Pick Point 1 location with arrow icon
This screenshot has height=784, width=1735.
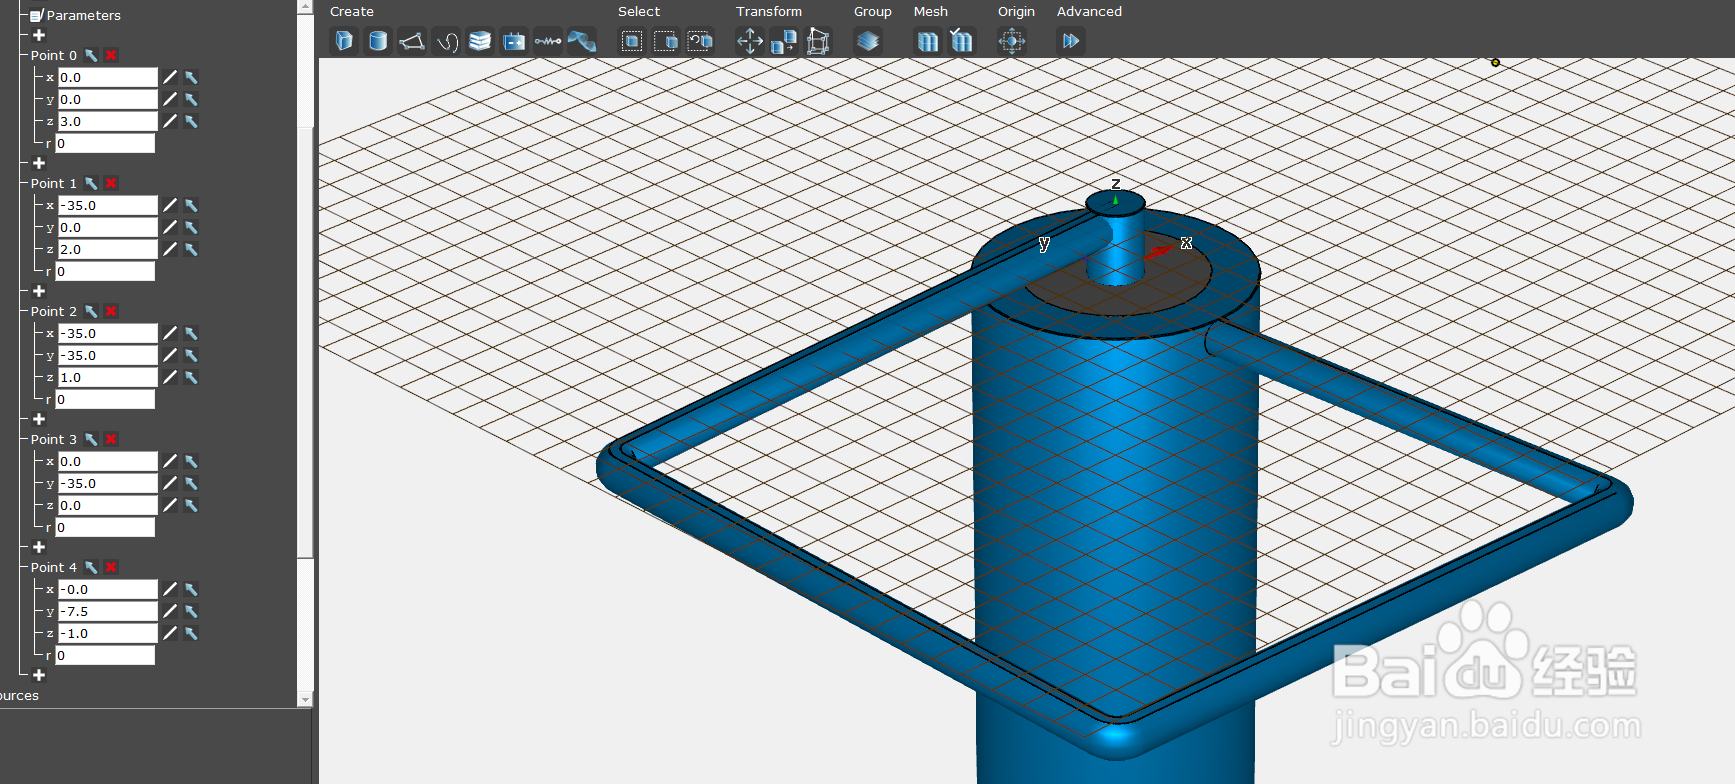click(x=91, y=184)
